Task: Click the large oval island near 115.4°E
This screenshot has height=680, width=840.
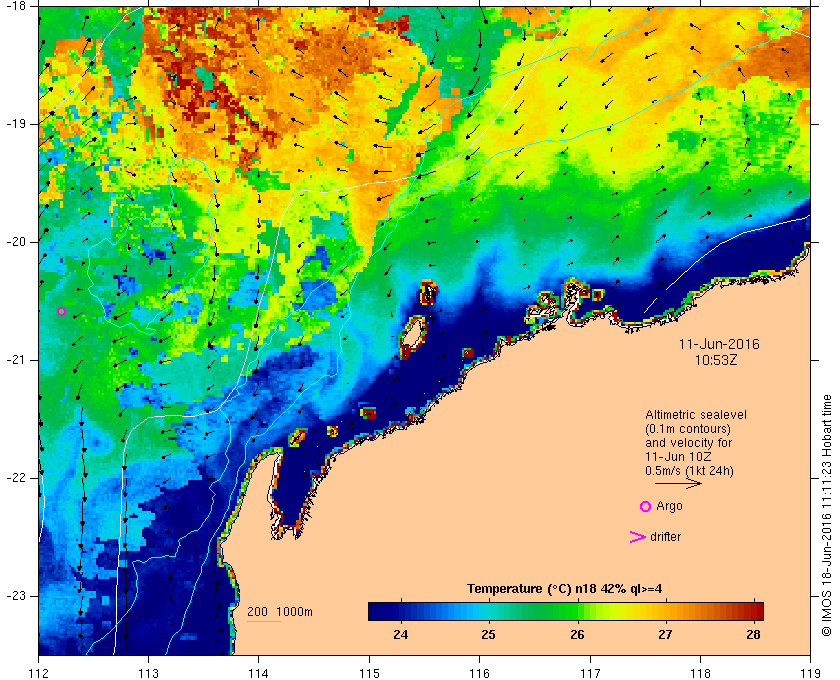Action: [x=413, y=336]
